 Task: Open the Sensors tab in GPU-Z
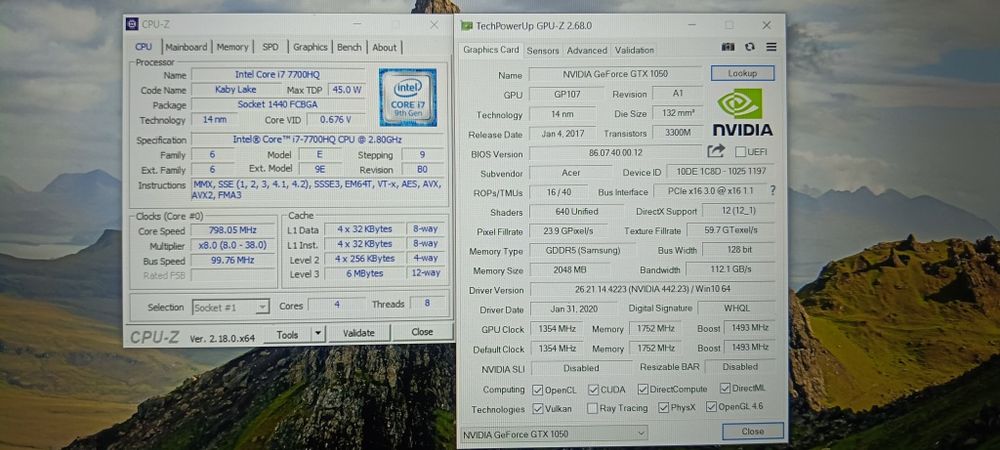[543, 50]
